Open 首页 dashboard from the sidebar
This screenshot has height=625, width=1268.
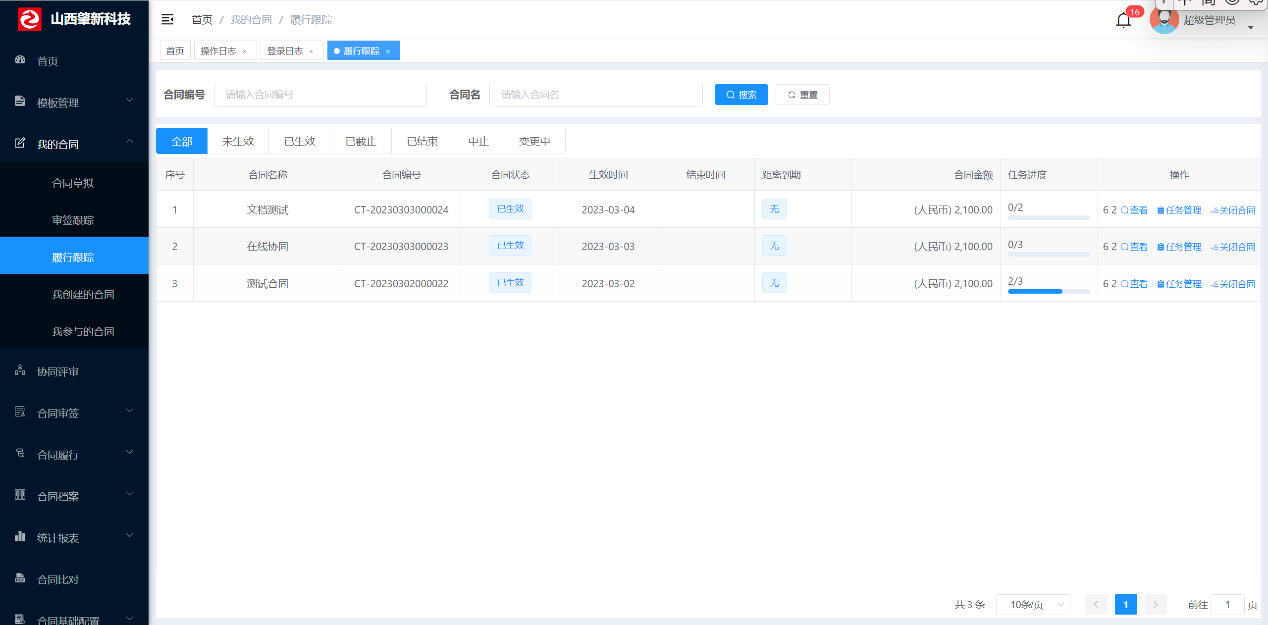pos(47,61)
